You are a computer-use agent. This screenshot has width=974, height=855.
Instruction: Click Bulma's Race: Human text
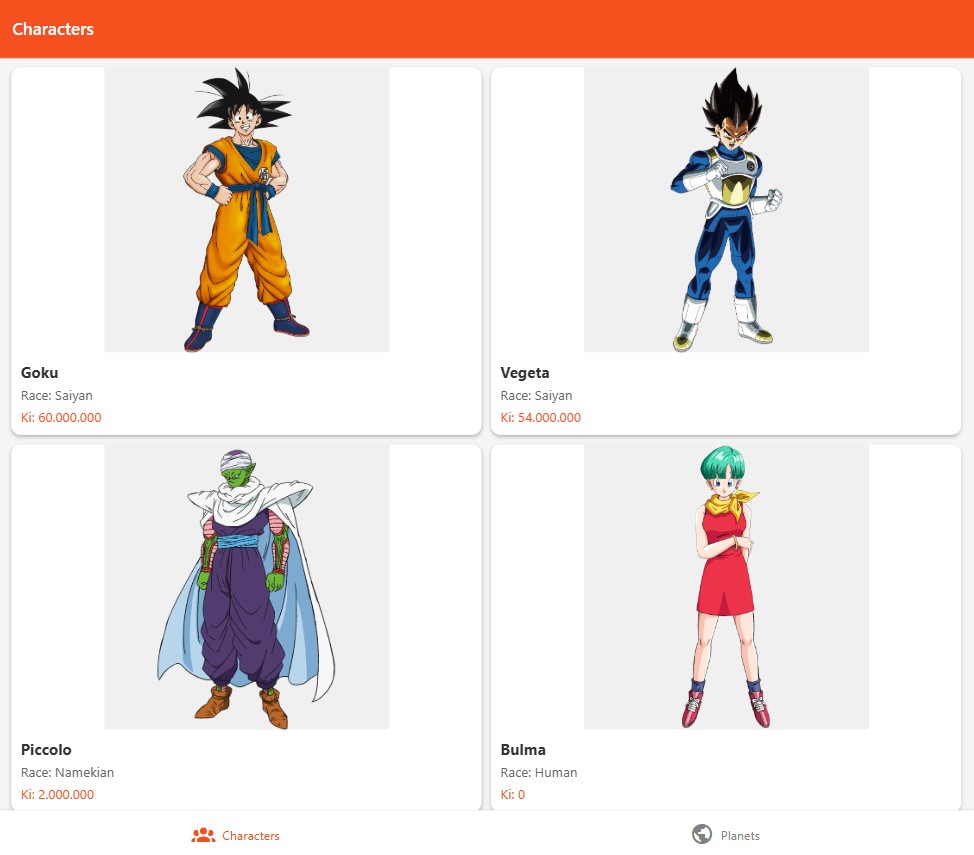539,772
